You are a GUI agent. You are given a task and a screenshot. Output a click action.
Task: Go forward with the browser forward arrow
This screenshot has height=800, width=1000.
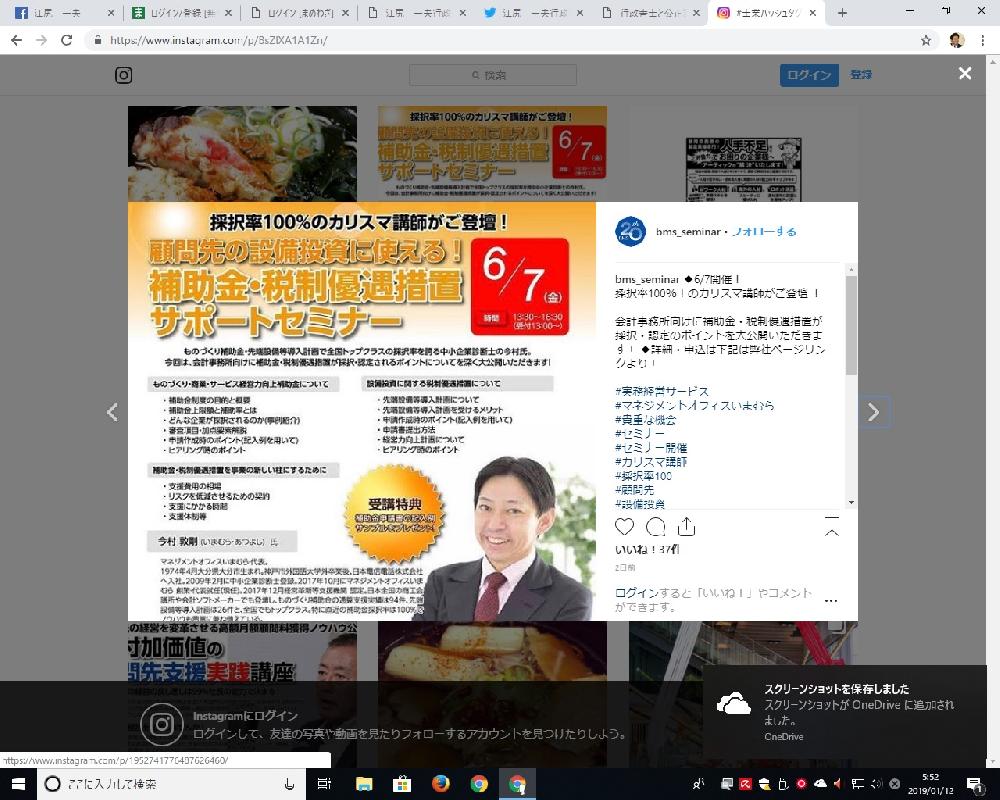(41, 40)
